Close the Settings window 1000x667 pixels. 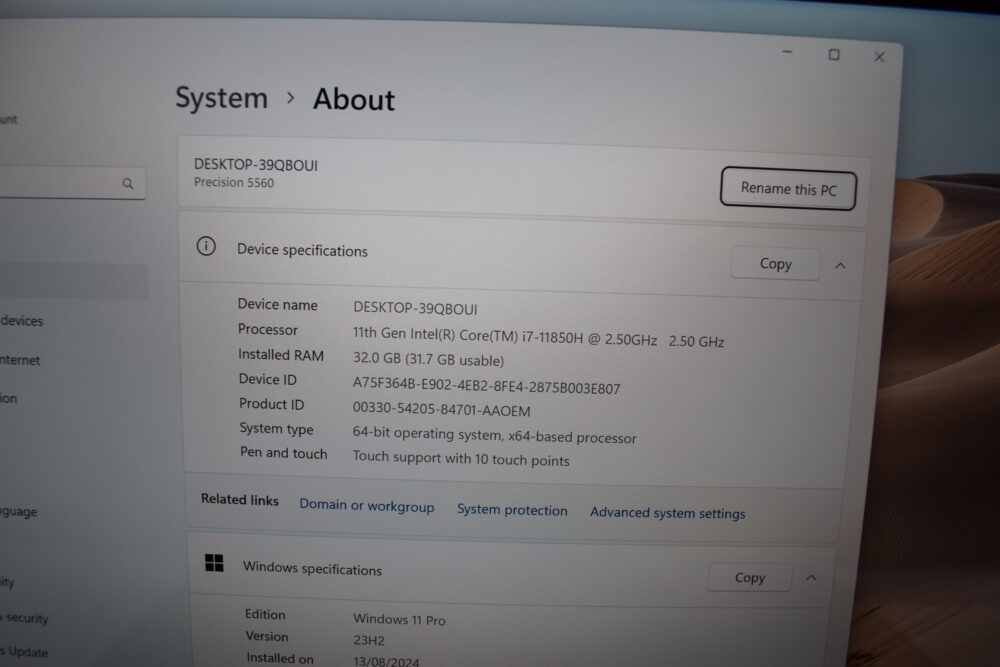(x=879, y=57)
